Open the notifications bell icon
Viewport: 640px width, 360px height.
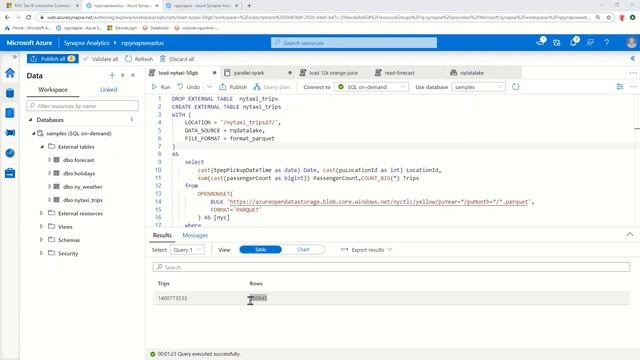tap(573, 42)
